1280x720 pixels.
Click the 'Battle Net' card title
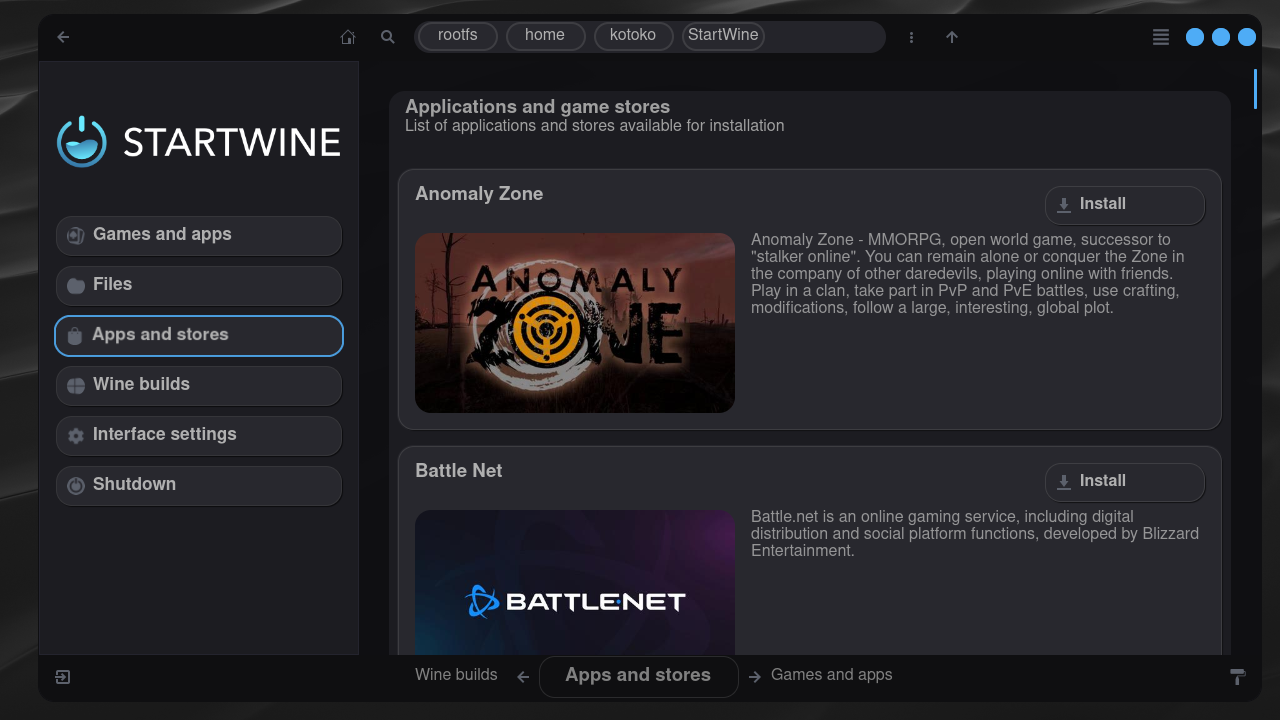pos(459,471)
